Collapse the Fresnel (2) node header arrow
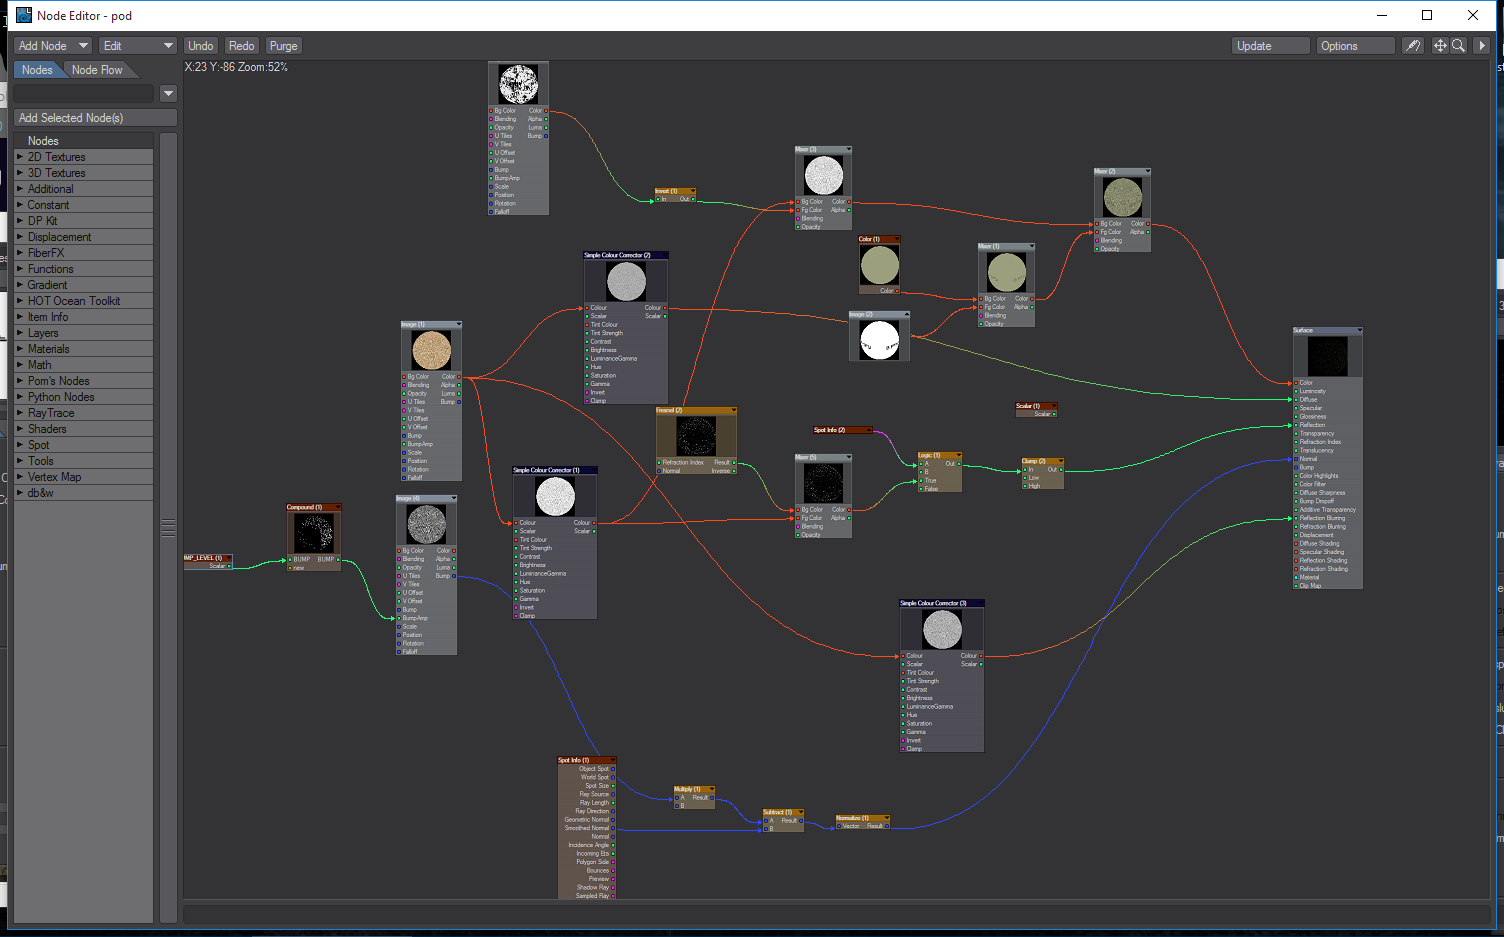 733,411
